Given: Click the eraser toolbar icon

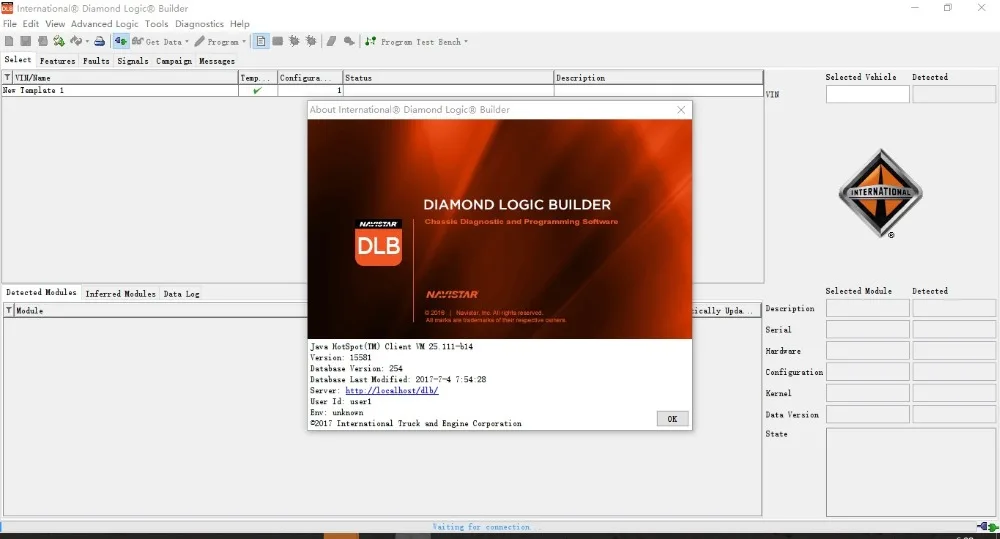Looking at the screenshot, I should 331,41.
